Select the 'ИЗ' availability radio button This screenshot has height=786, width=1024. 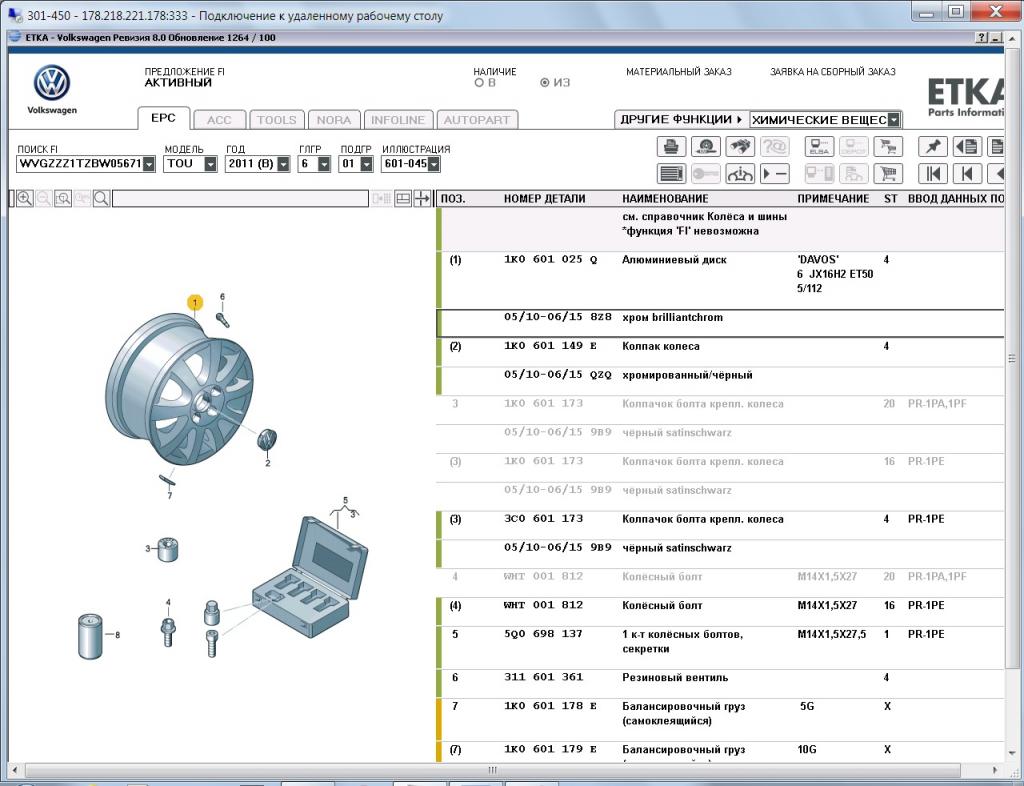tap(545, 83)
